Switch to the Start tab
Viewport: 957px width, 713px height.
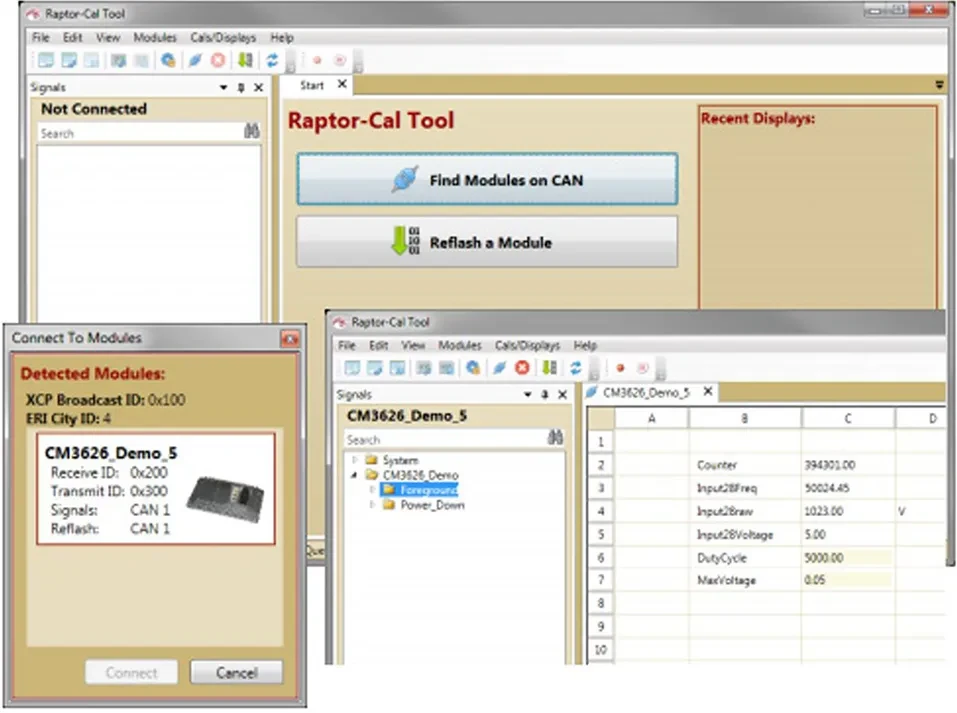(312, 86)
